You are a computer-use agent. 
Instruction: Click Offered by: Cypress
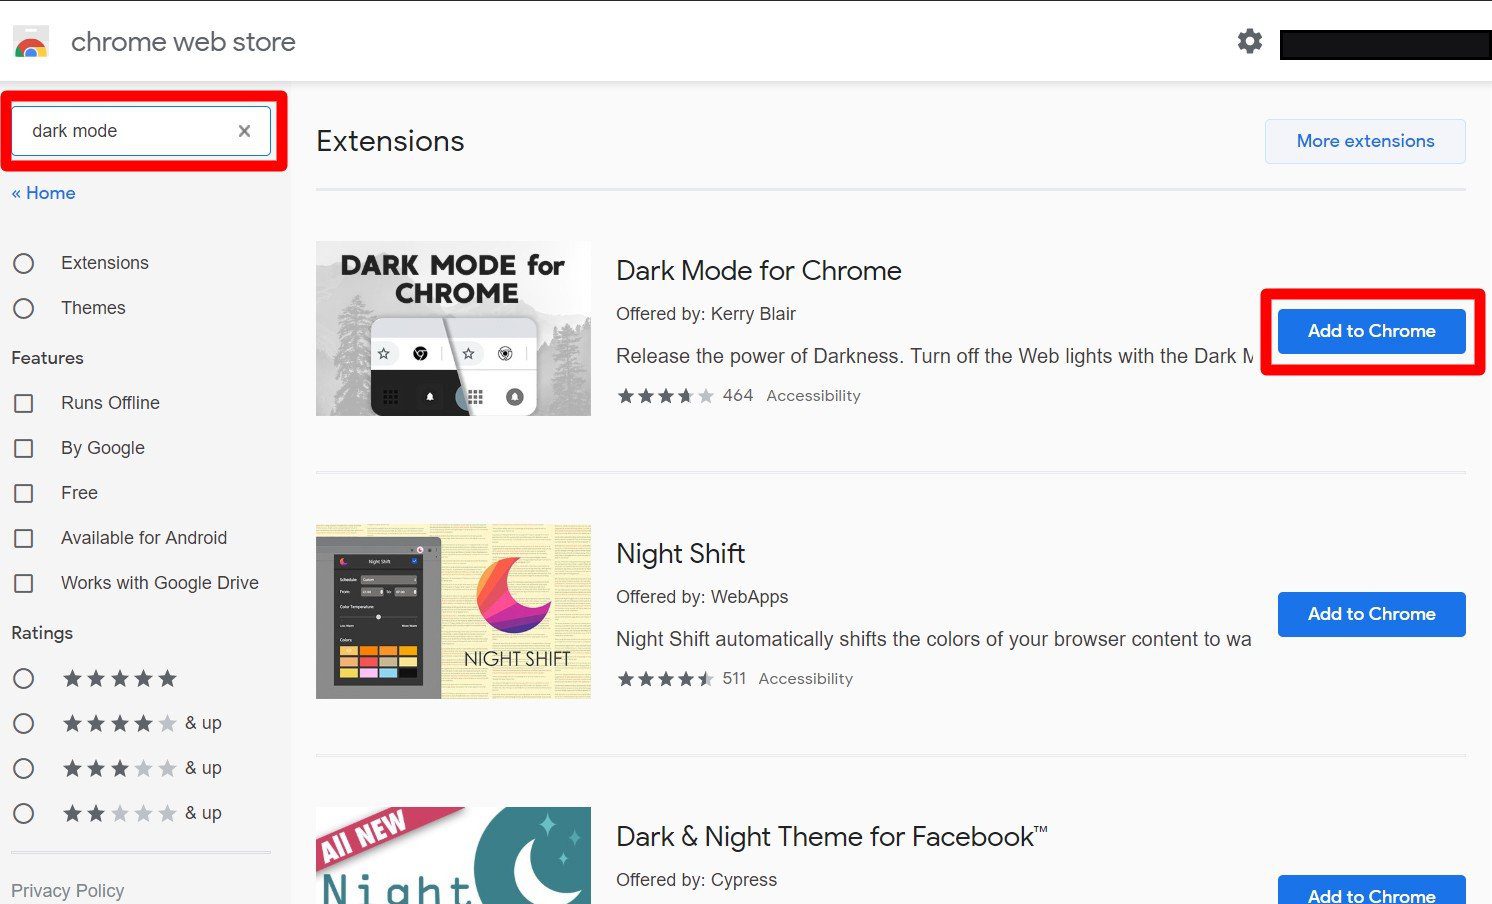point(696,880)
